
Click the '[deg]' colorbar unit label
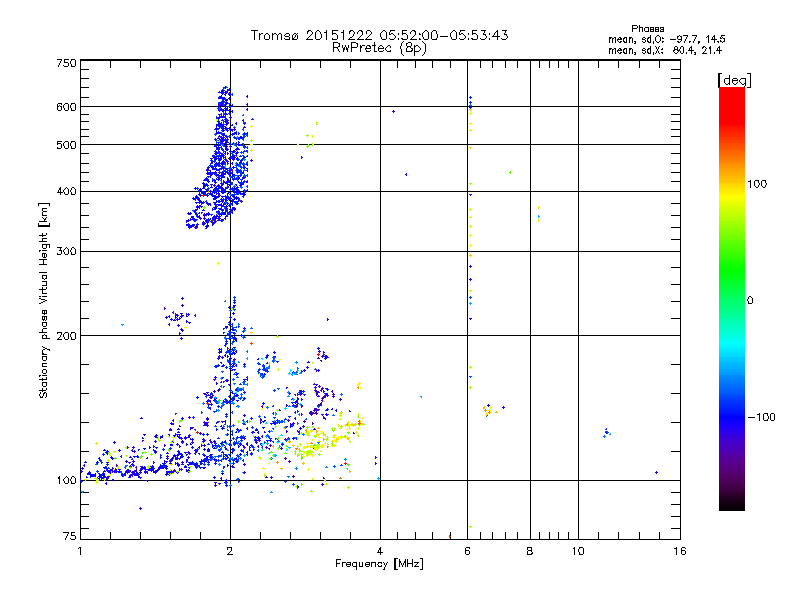[734, 81]
